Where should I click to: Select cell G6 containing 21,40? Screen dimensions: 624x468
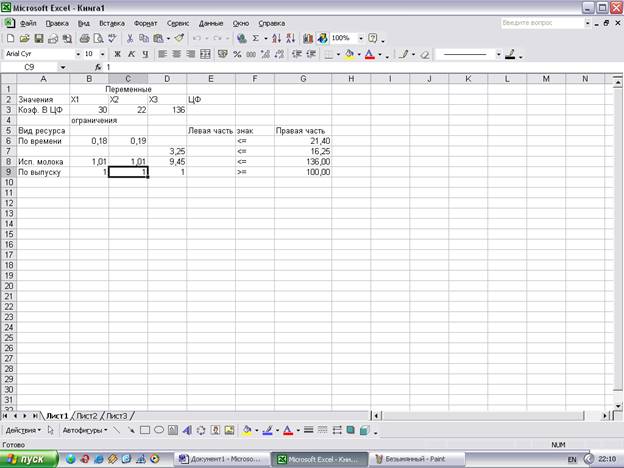pos(304,142)
